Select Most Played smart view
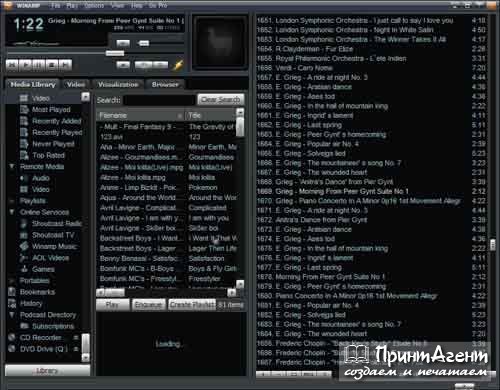 coord(51,110)
